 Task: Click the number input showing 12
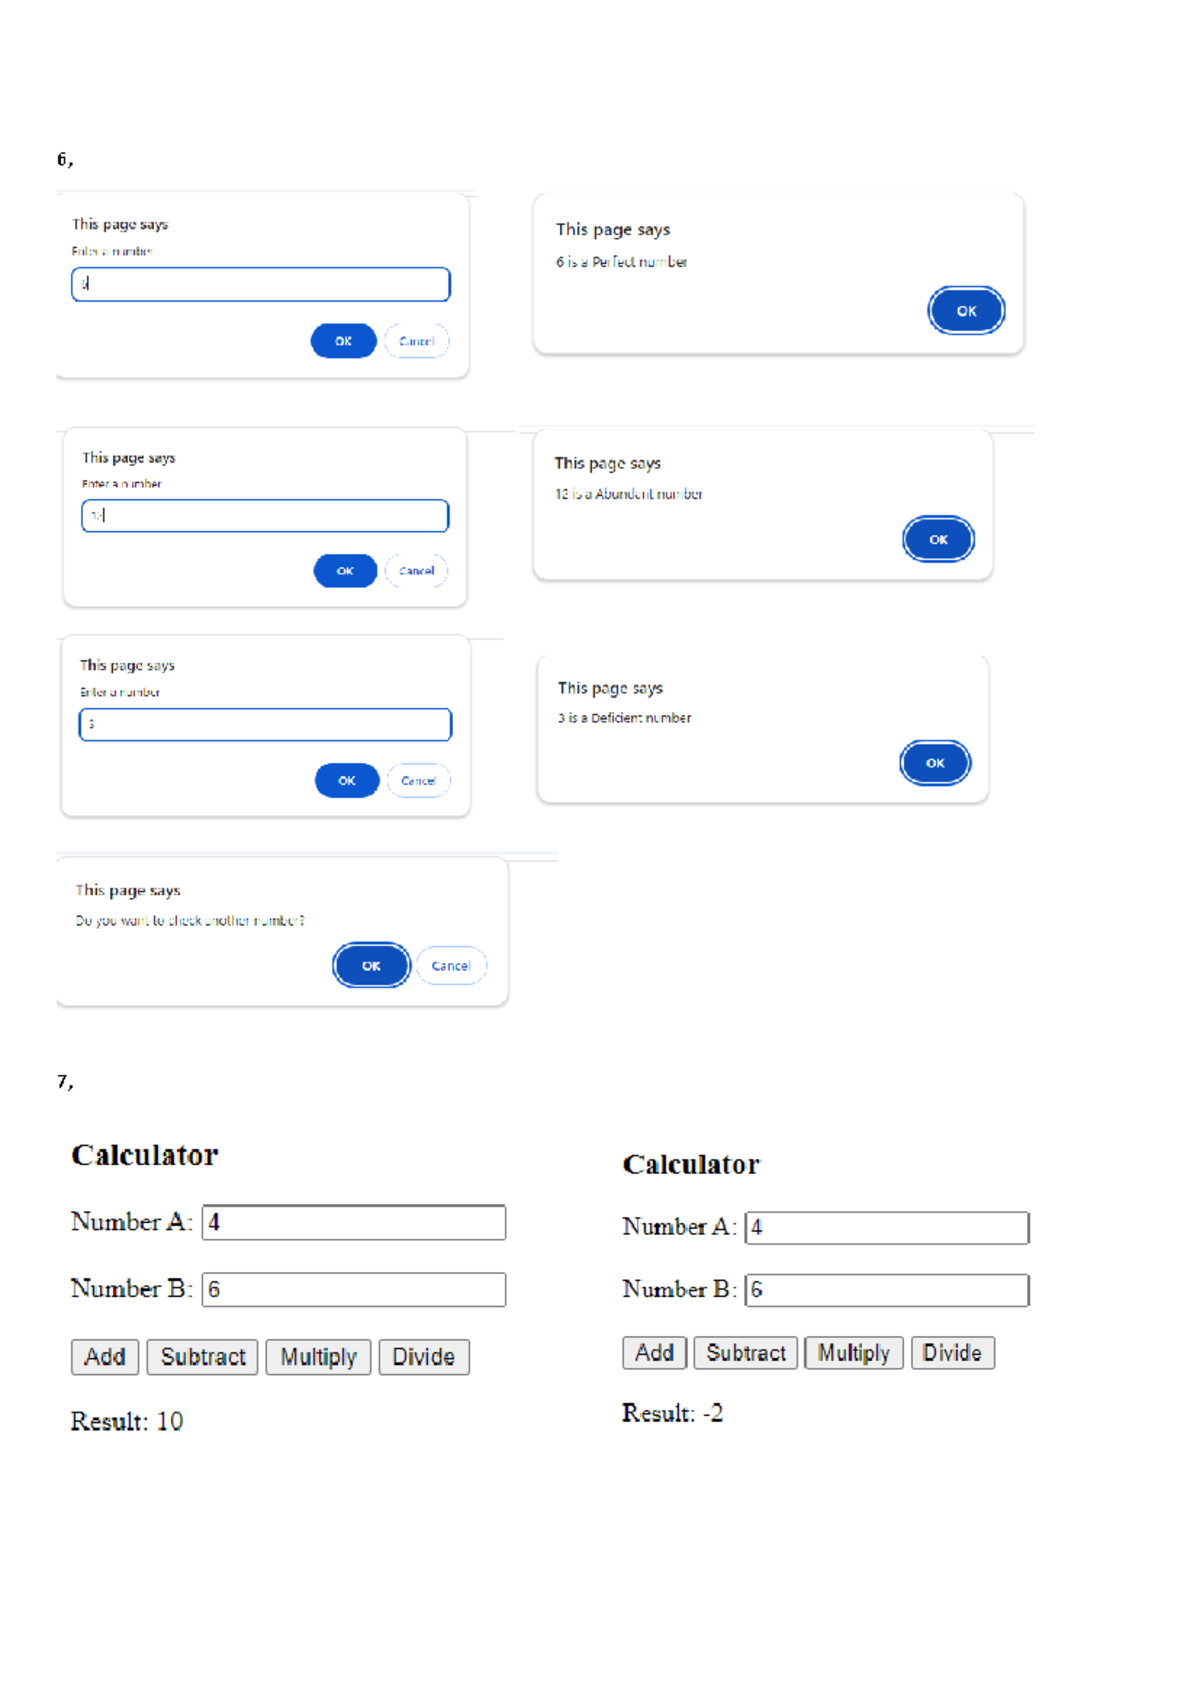264,516
